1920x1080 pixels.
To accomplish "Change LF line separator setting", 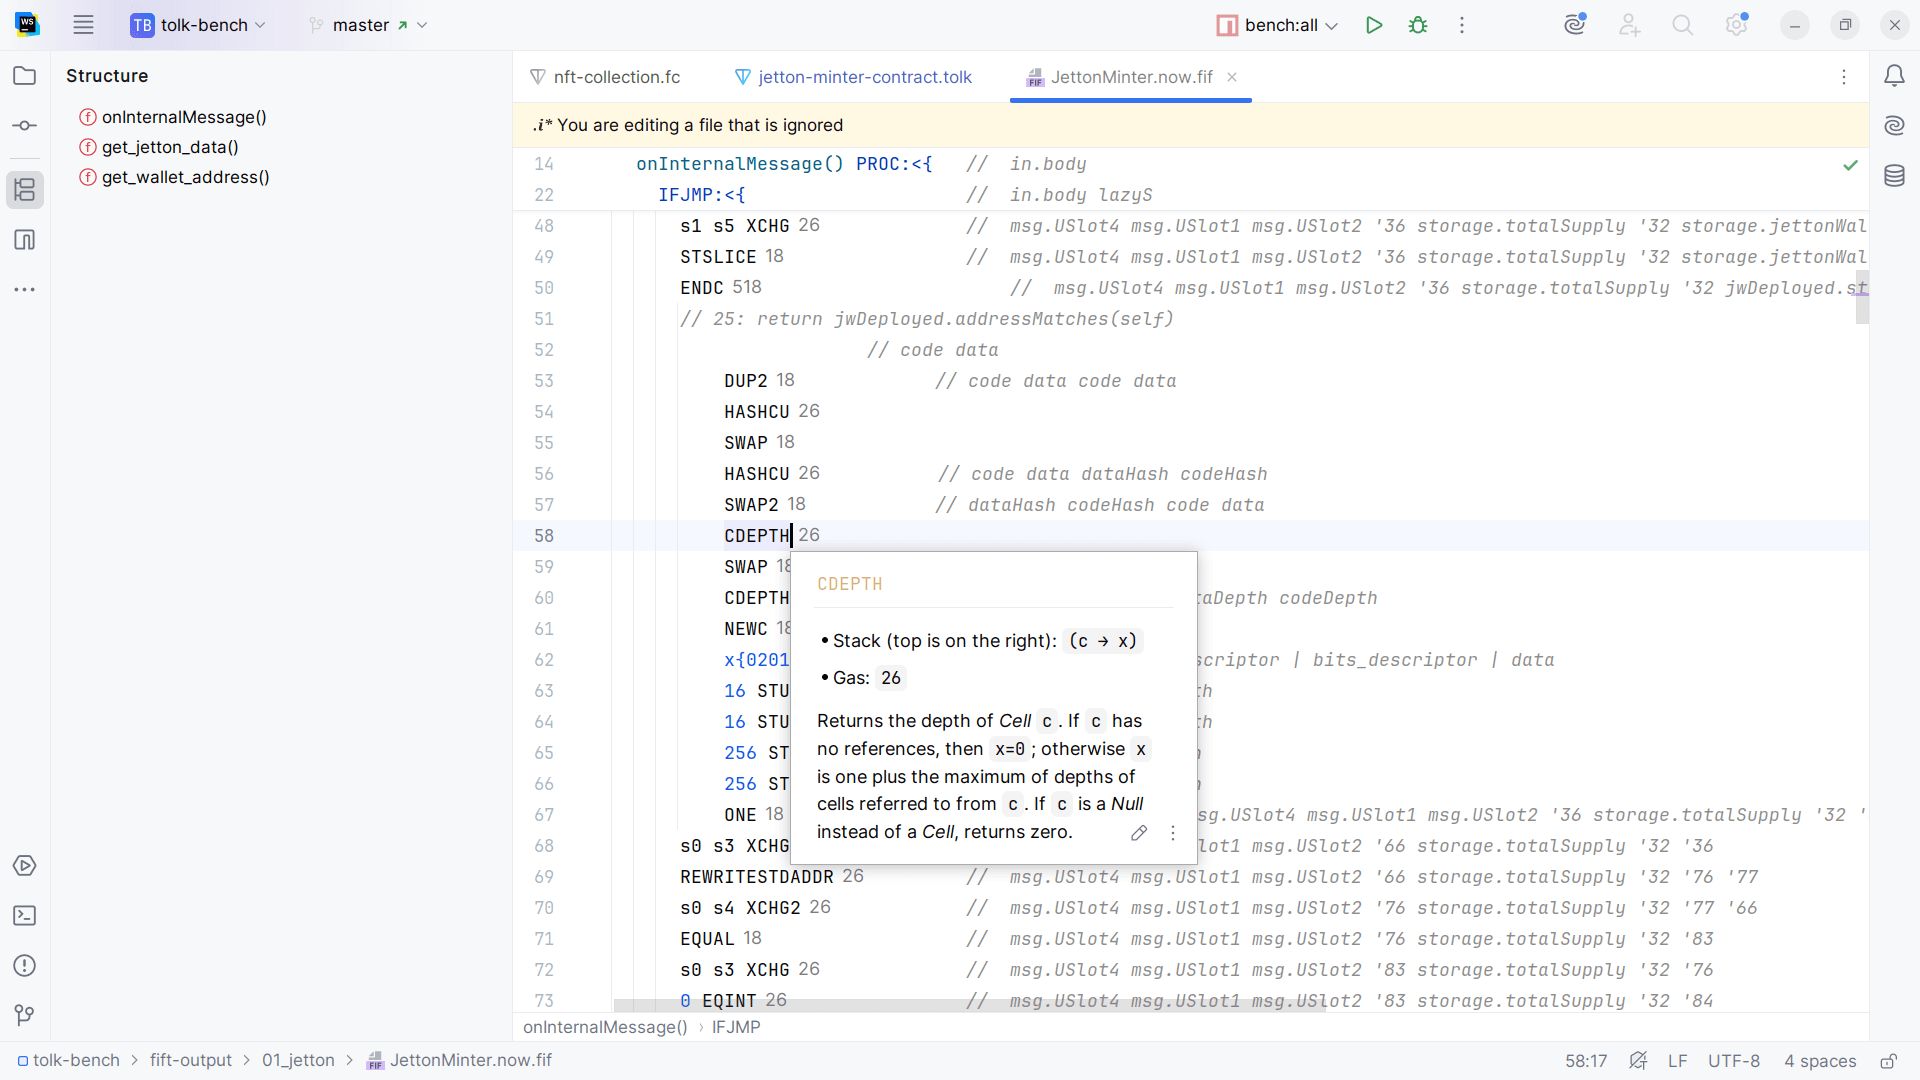I will click(1677, 1061).
